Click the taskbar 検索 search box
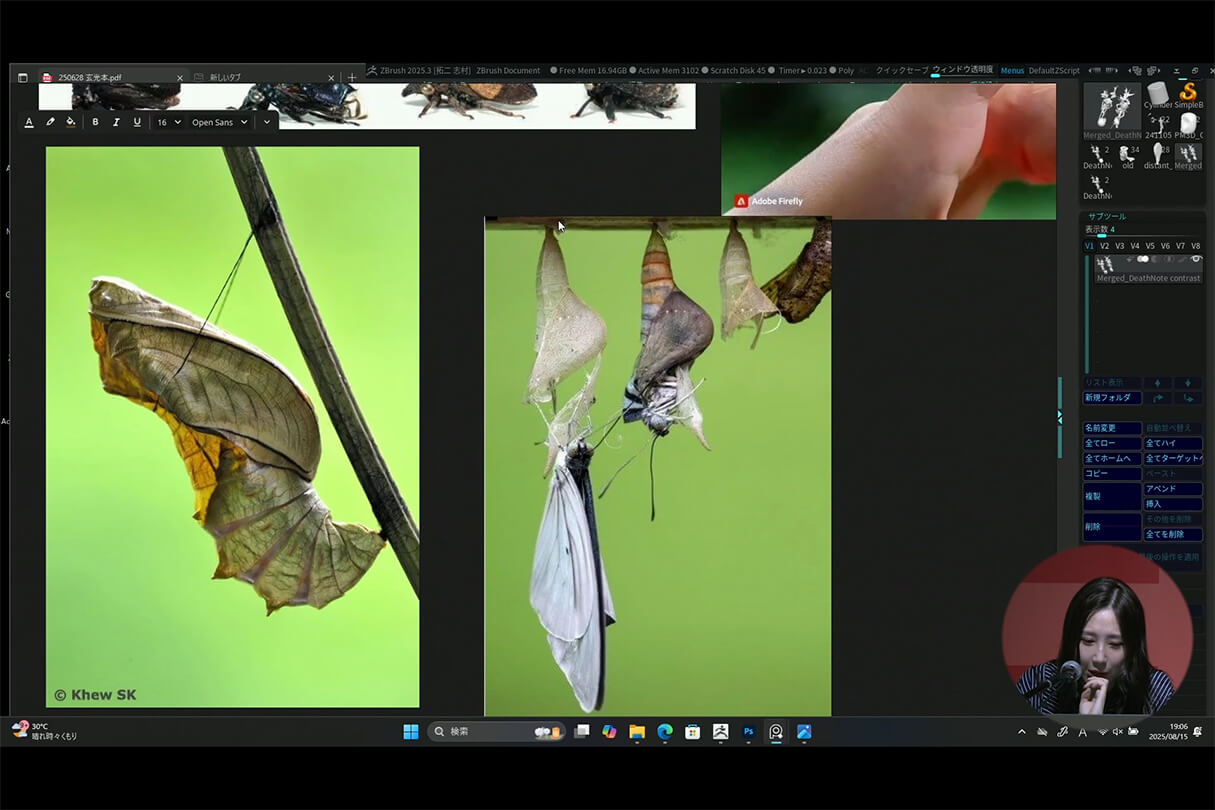The image size is (1215, 810). pos(496,732)
